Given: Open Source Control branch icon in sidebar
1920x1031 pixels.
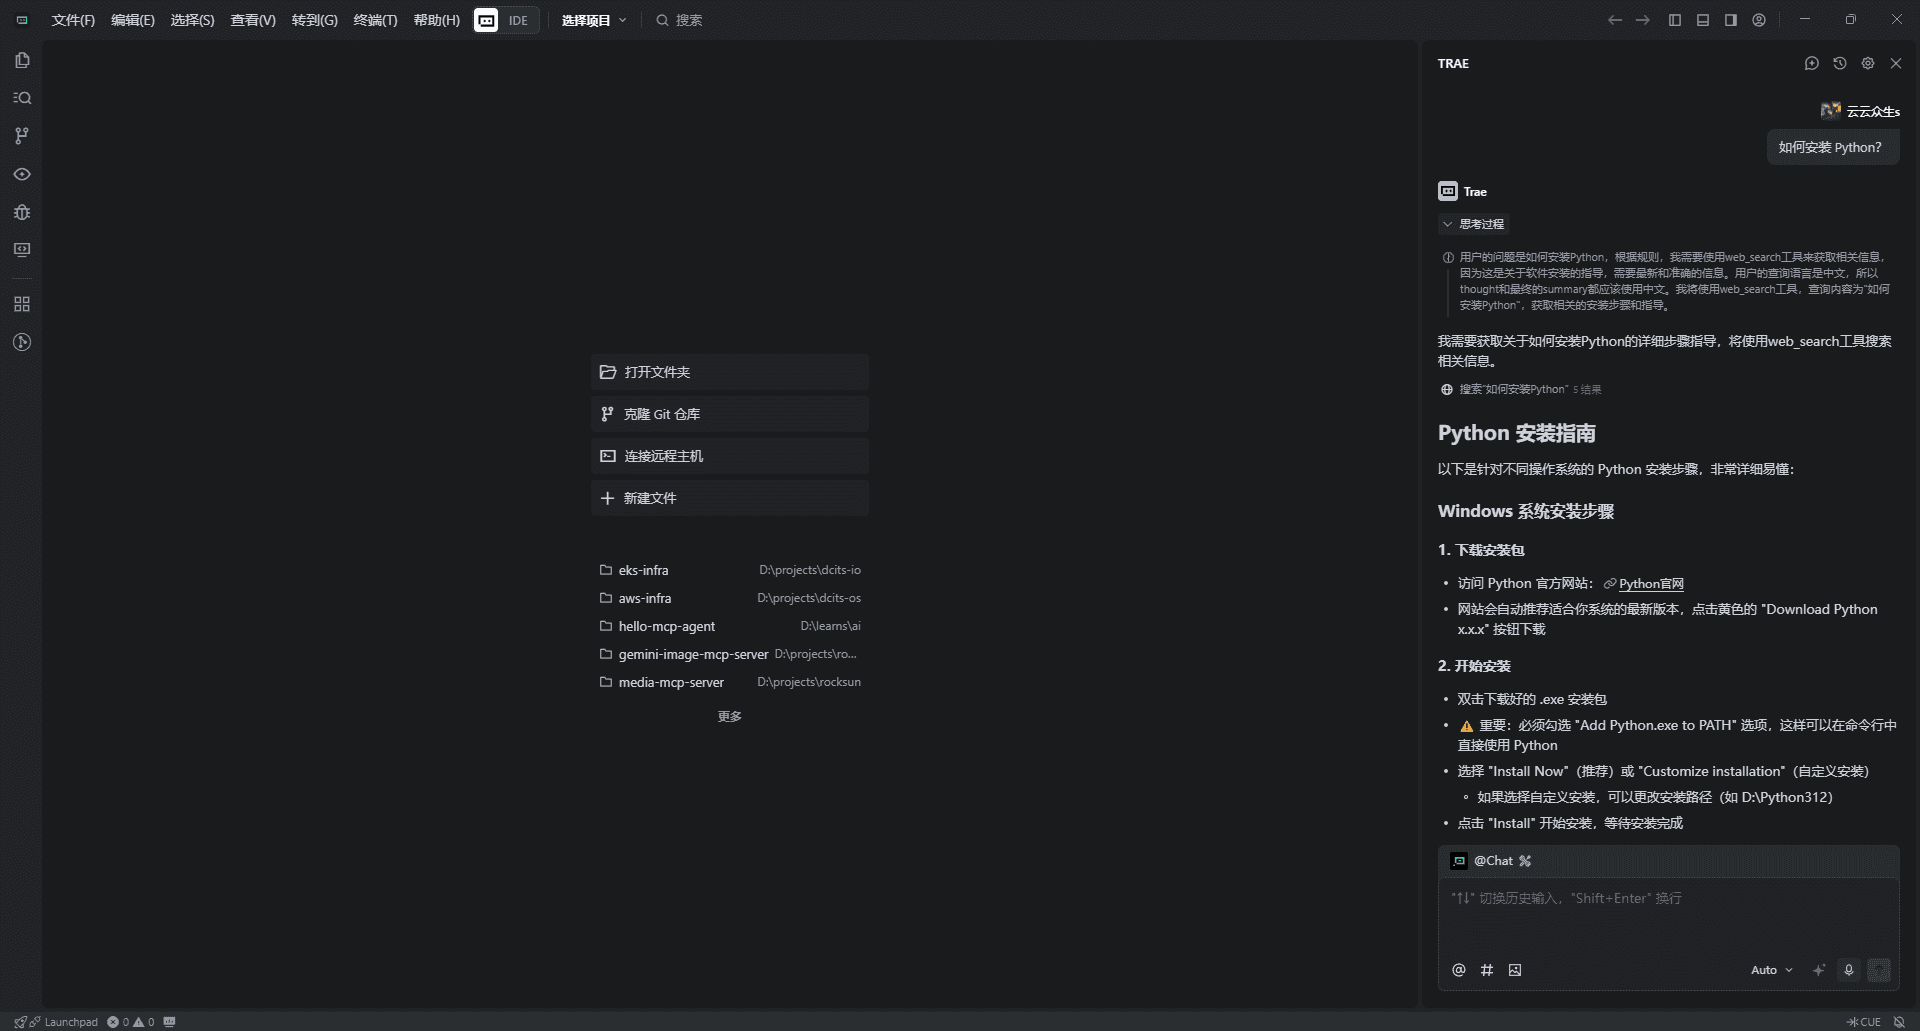Looking at the screenshot, I should click(22, 136).
